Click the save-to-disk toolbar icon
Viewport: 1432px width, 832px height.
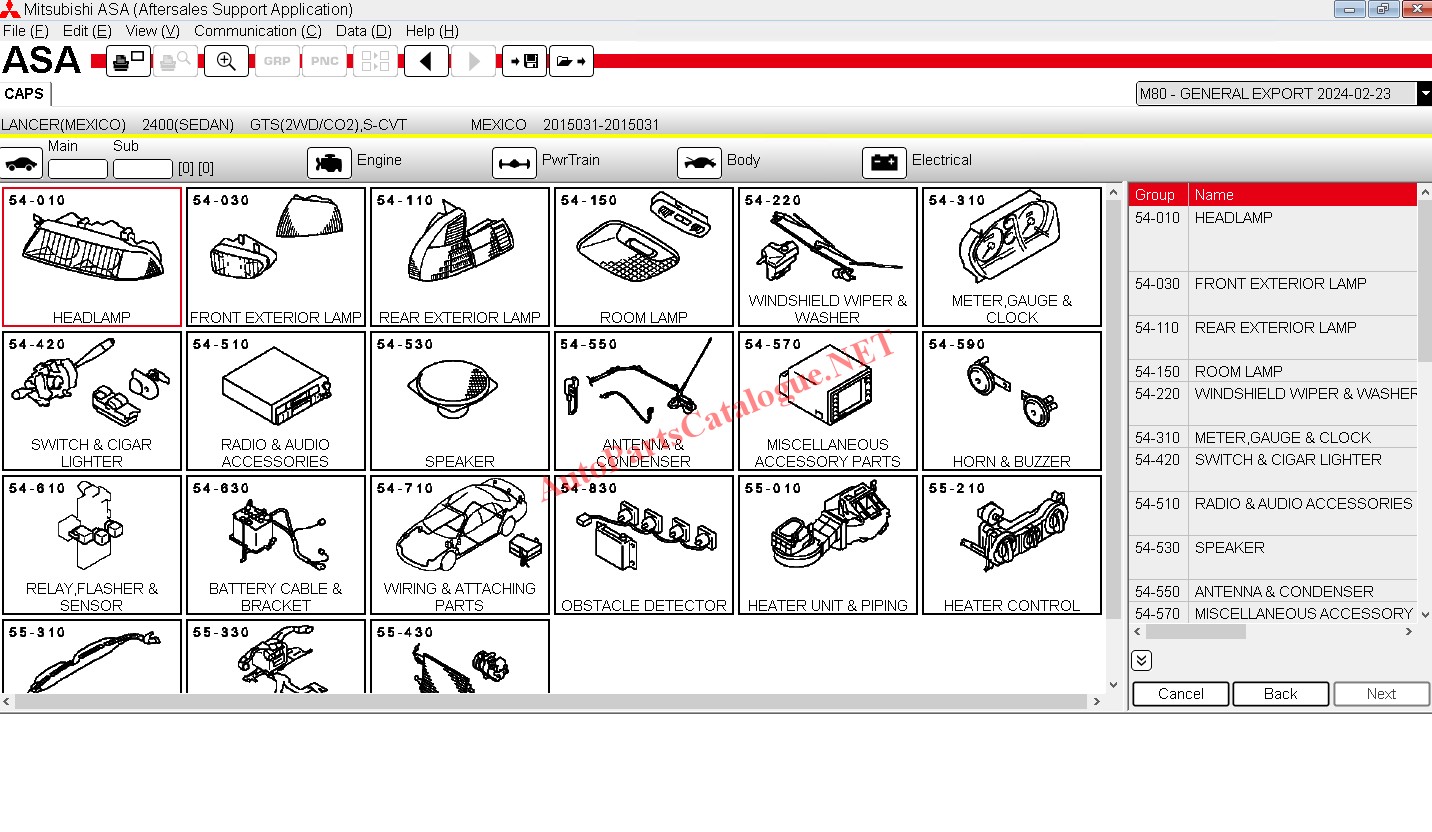pos(524,61)
